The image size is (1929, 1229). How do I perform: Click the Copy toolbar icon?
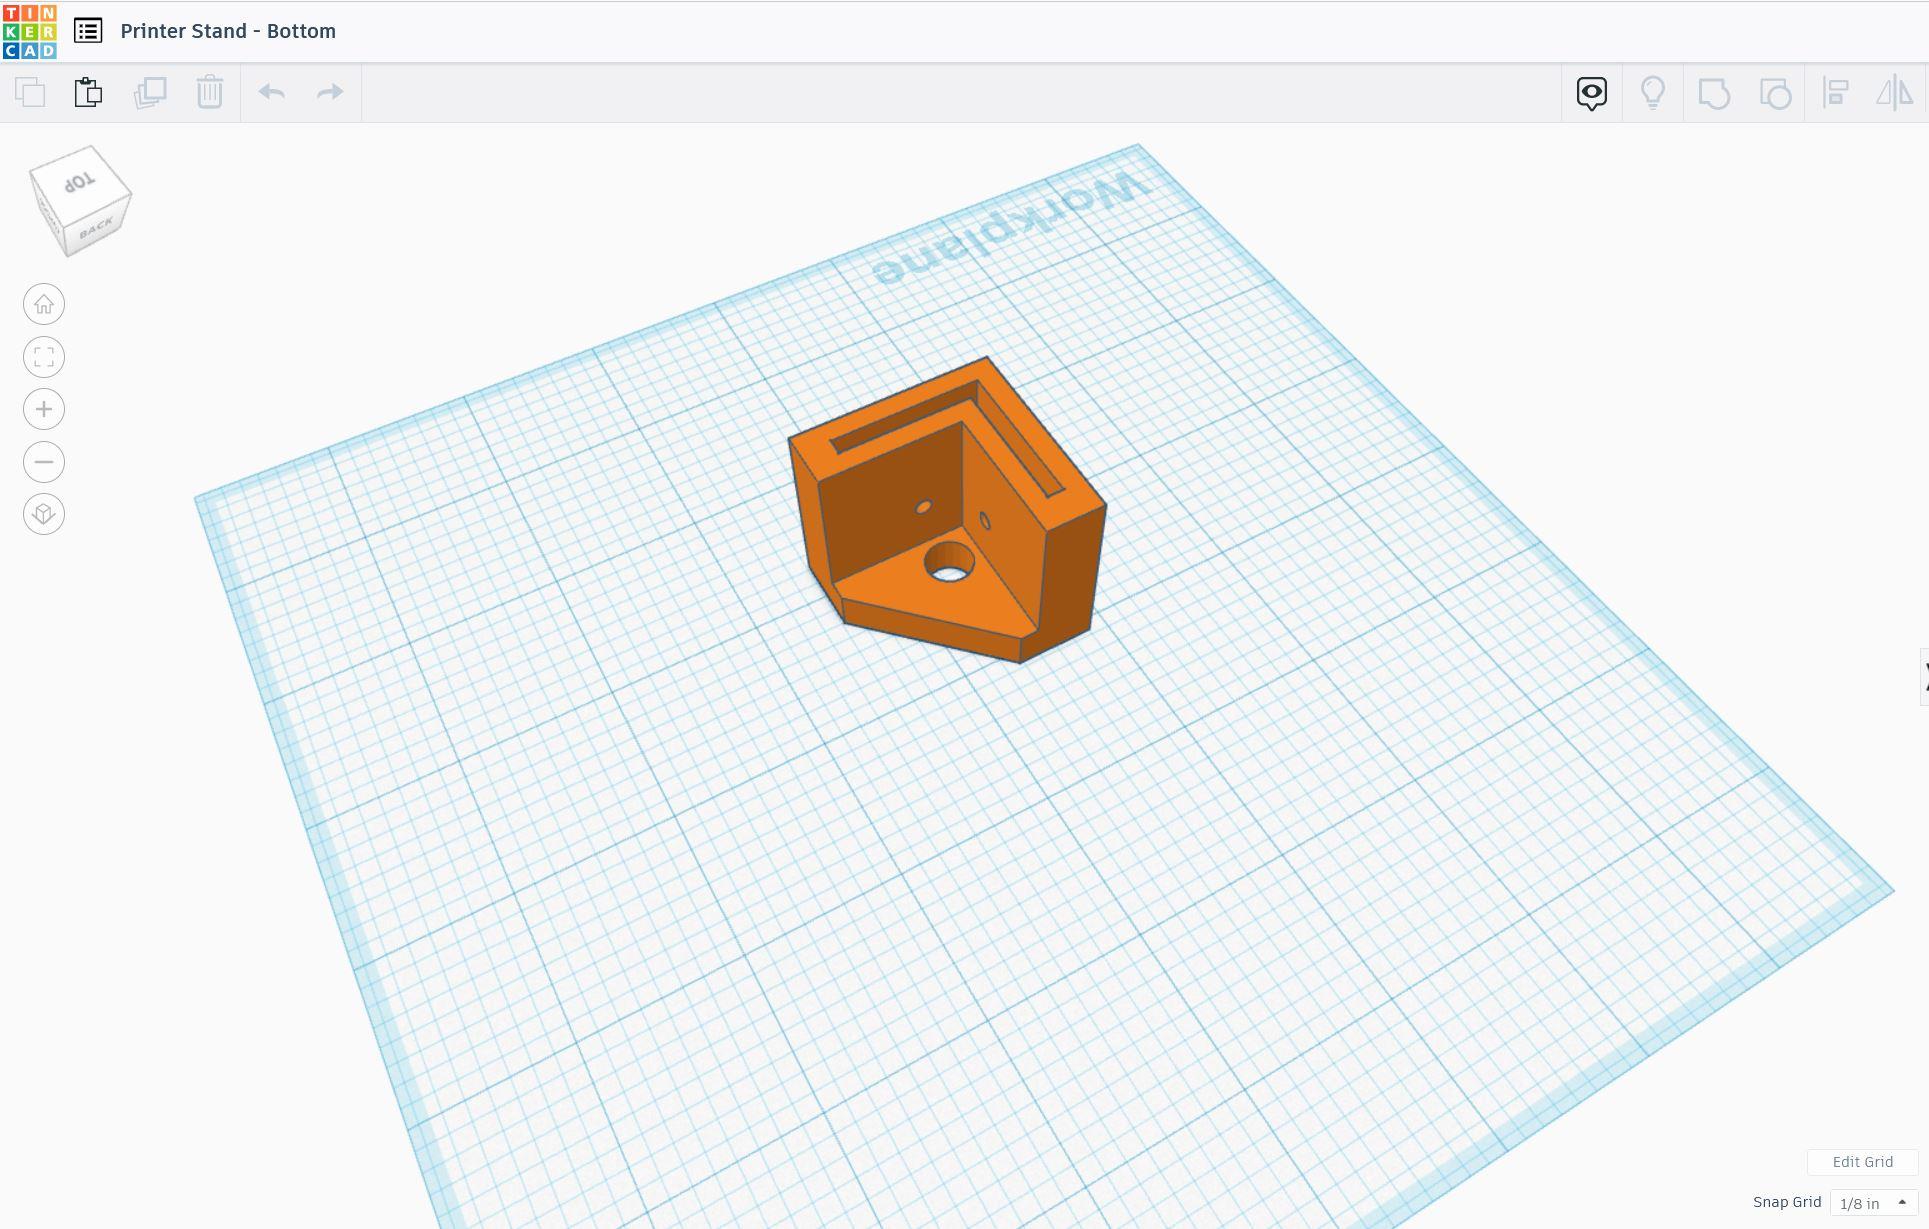coord(30,92)
